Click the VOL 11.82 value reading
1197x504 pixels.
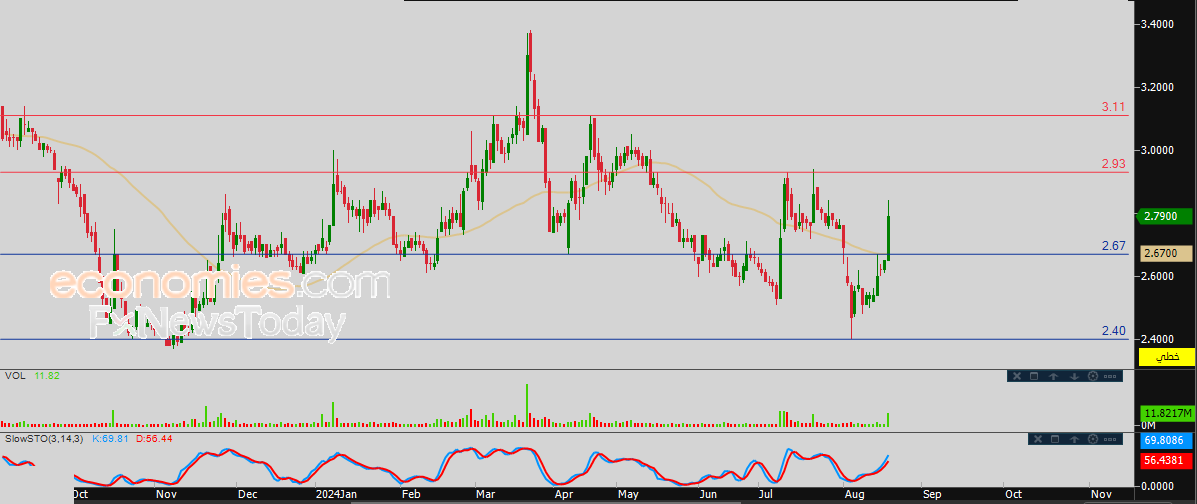pyautogui.click(x=46, y=376)
